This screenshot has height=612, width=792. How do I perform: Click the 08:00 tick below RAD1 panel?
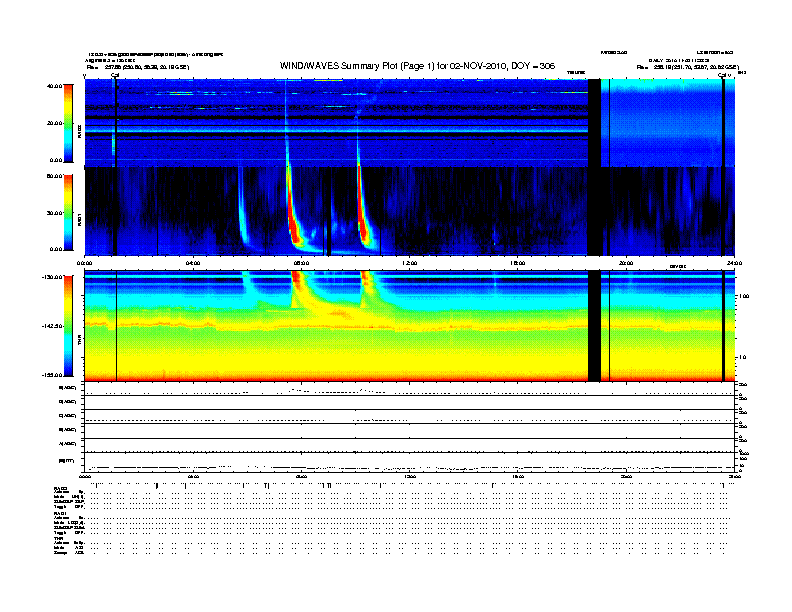tap(301, 263)
